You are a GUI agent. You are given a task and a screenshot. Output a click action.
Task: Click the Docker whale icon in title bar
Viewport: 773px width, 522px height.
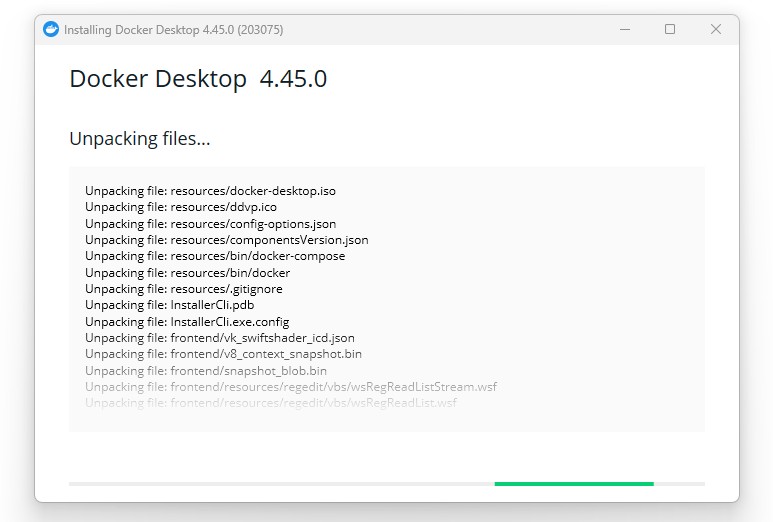pos(51,30)
